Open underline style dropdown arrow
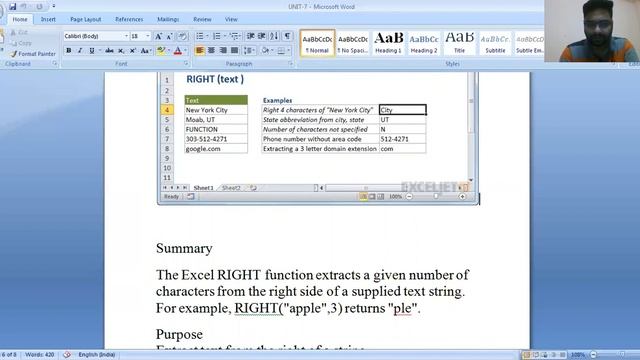Screen dimensions: 640x360 tap(99, 51)
